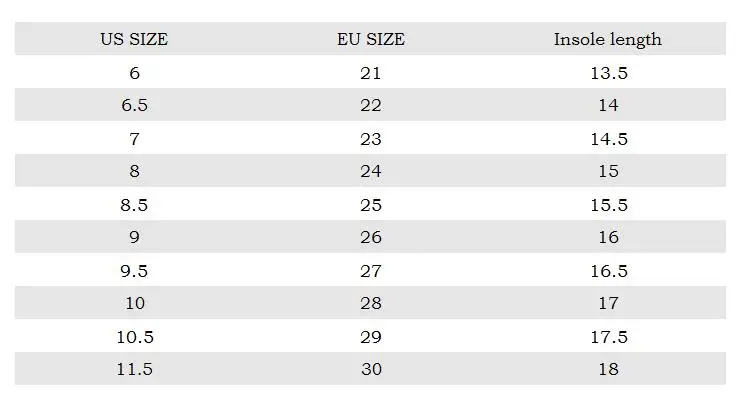This screenshot has height=402, width=744.
Task: Click insole length 13.5 value
Action: (608, 73)
